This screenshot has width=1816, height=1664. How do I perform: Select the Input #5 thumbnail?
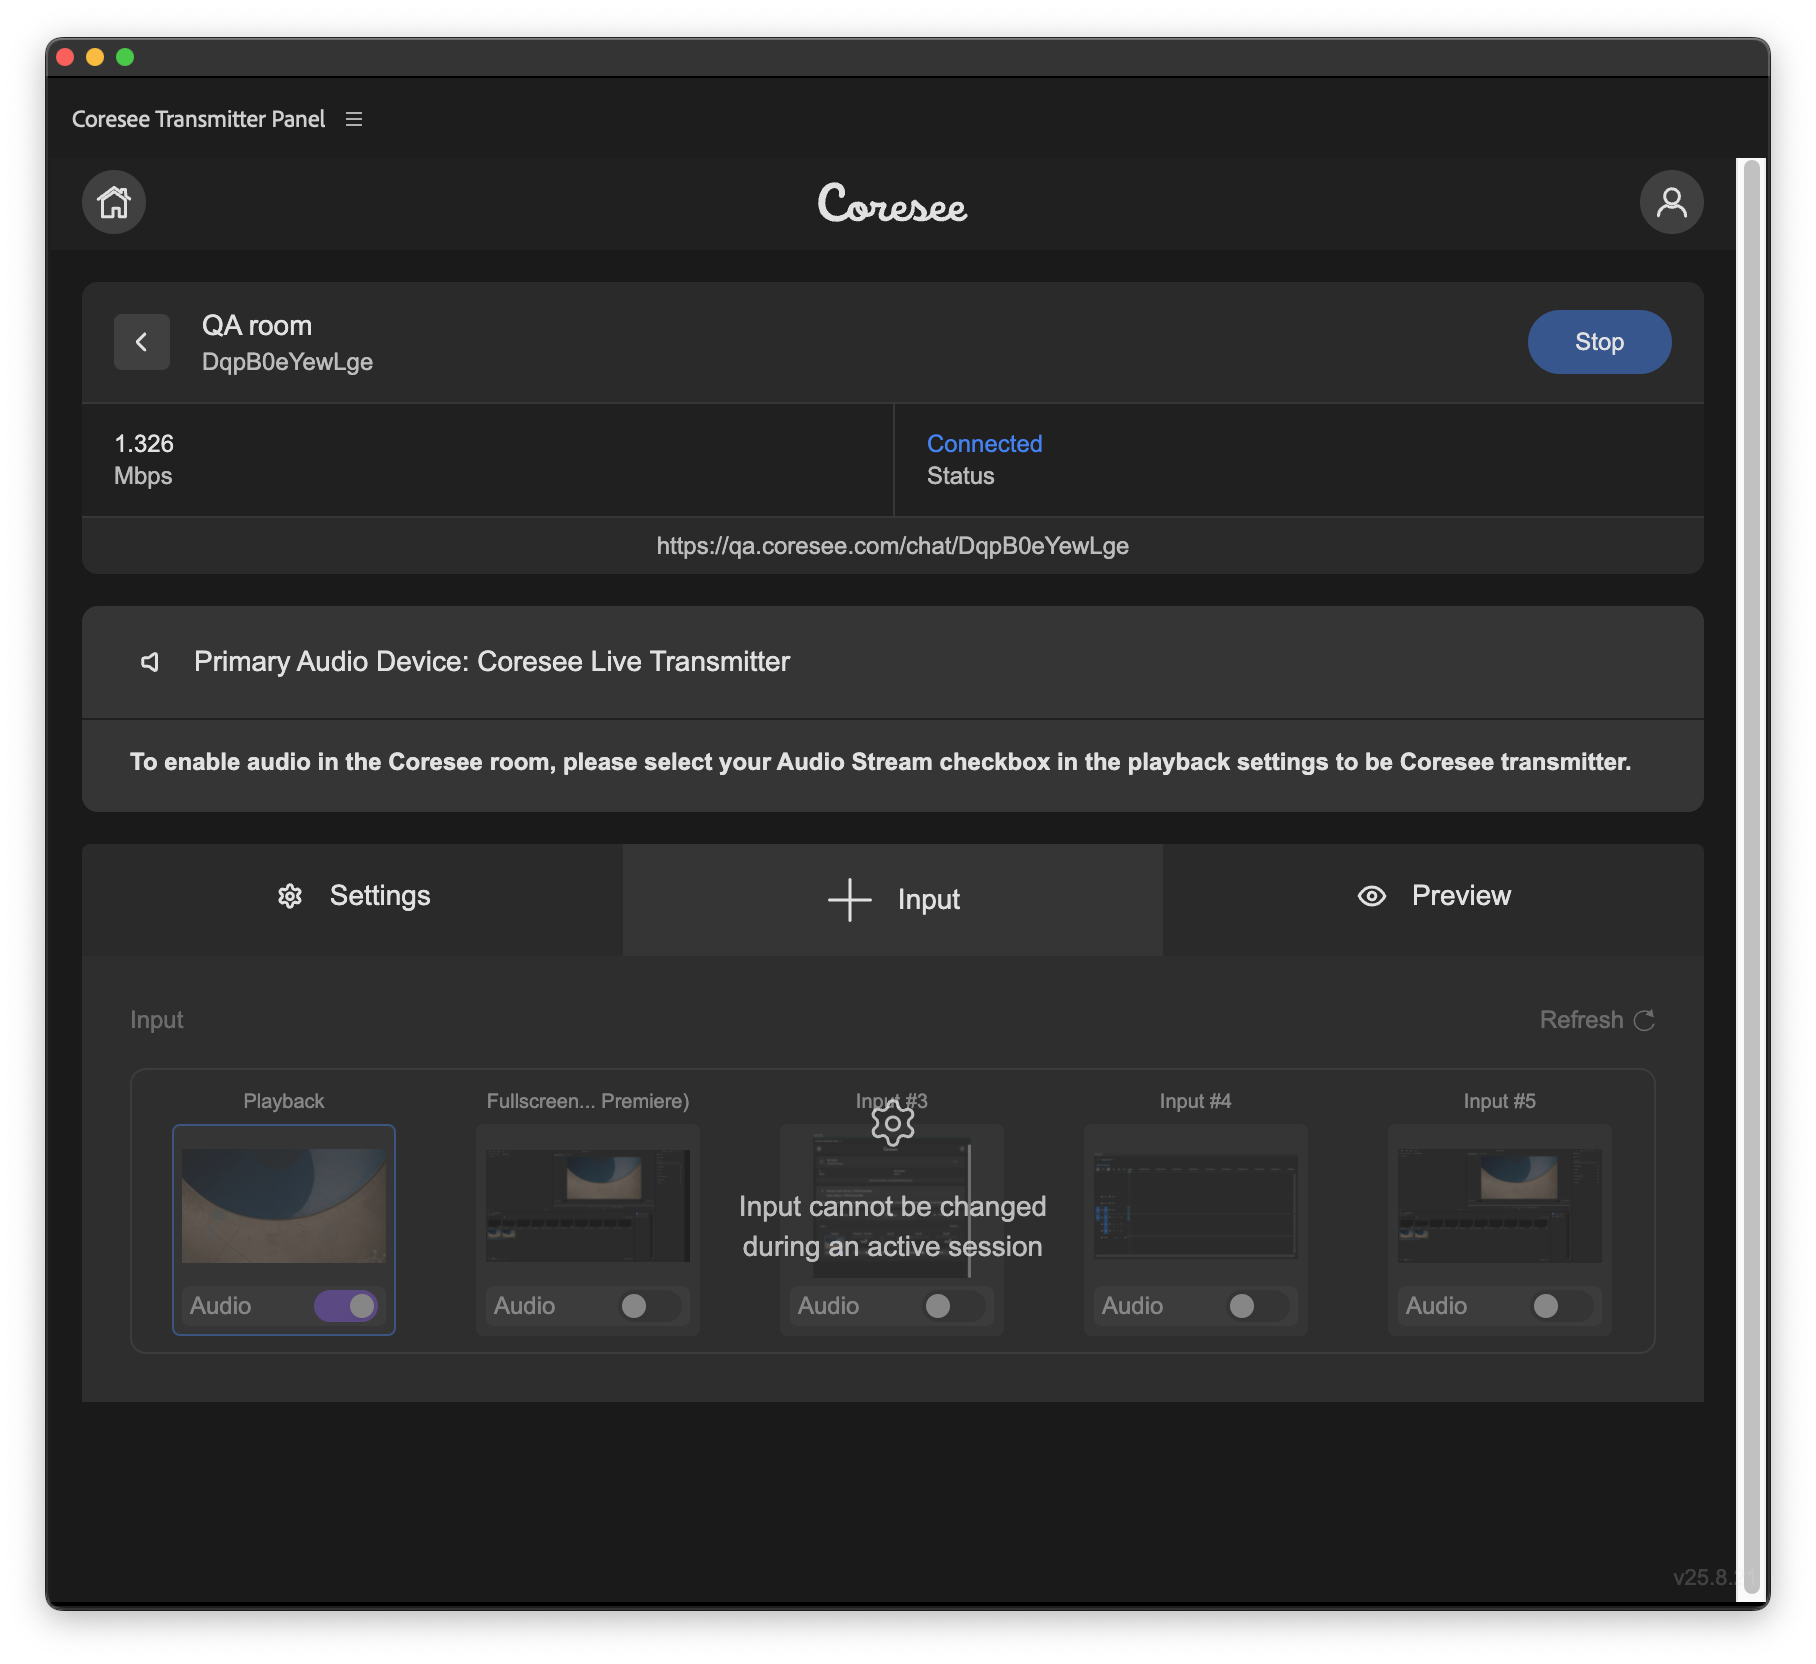1500,1205
